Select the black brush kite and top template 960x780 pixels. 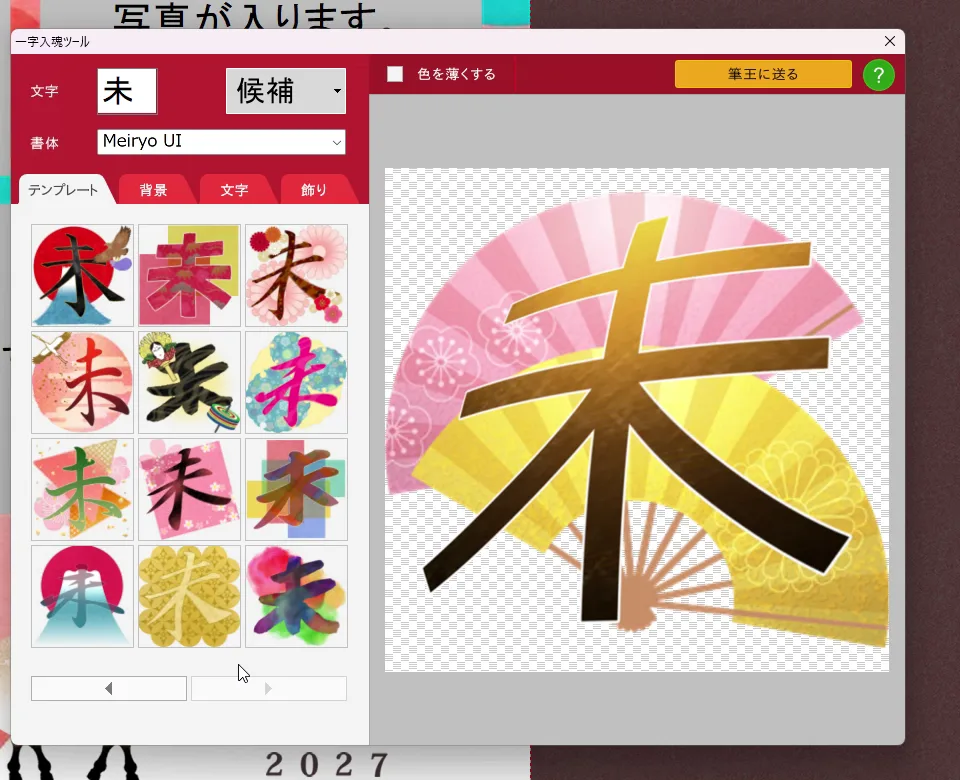[189, 382]
